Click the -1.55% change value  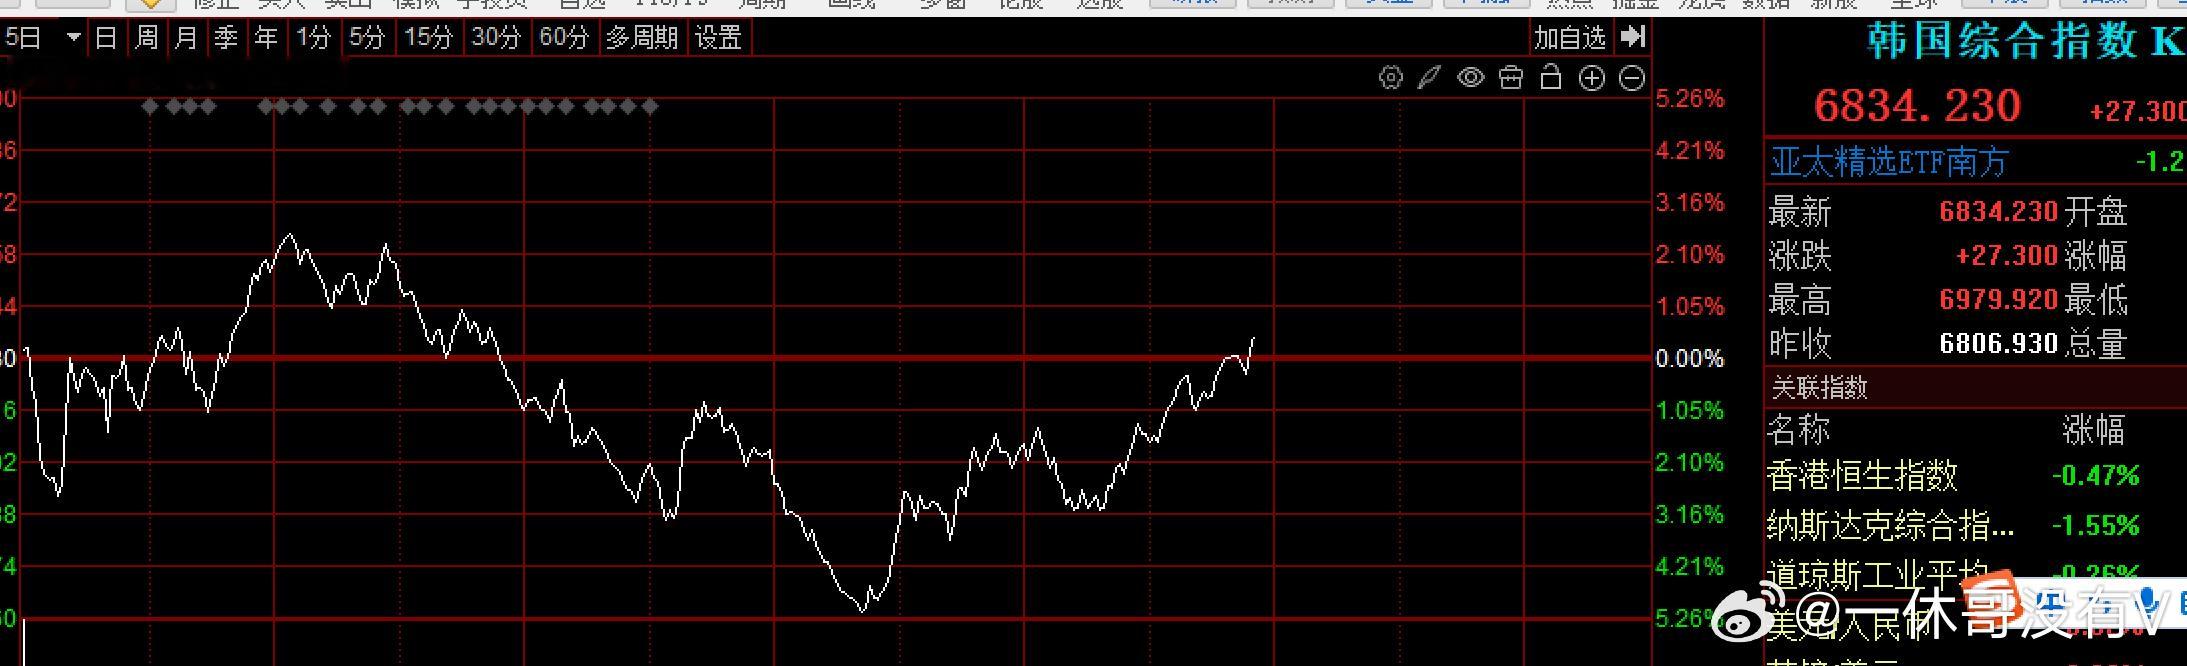[x=2095, y=525]
